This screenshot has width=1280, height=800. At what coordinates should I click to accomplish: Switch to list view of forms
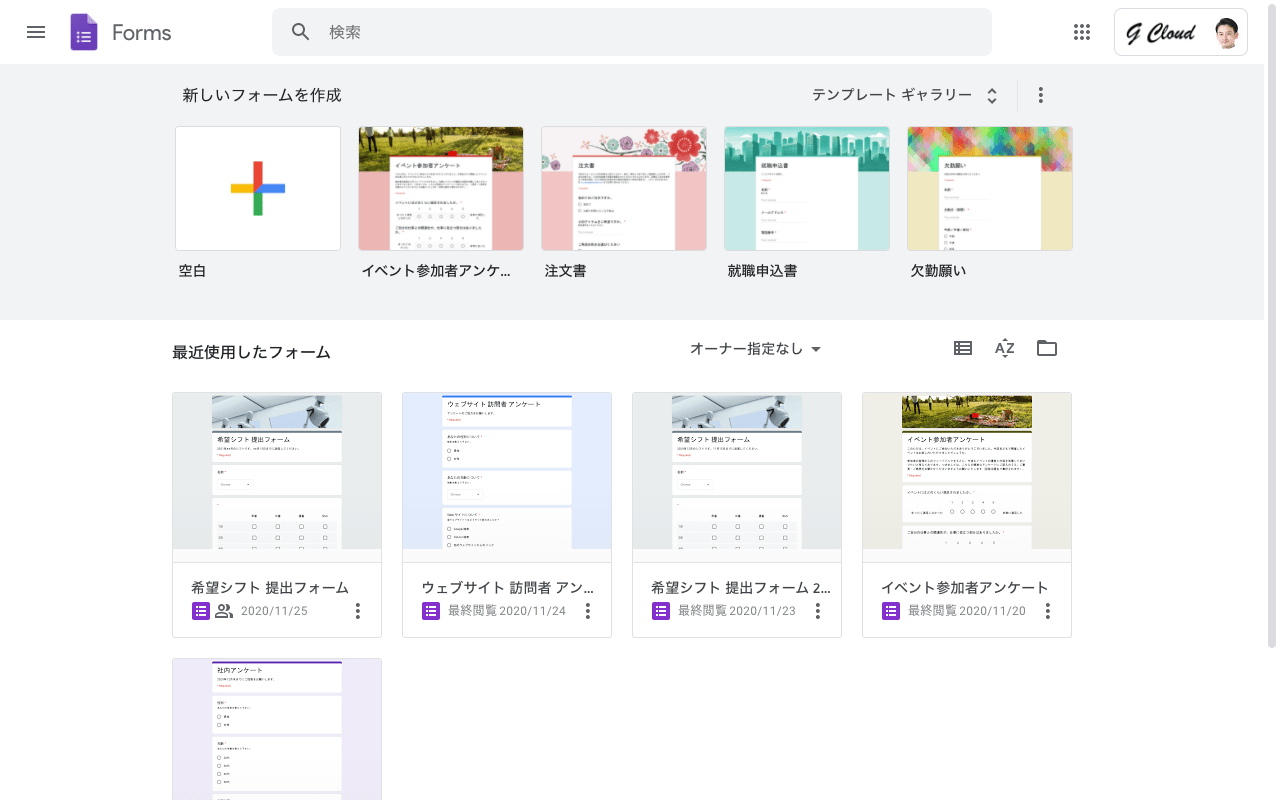pyautogui.click(x=963, y=348)
